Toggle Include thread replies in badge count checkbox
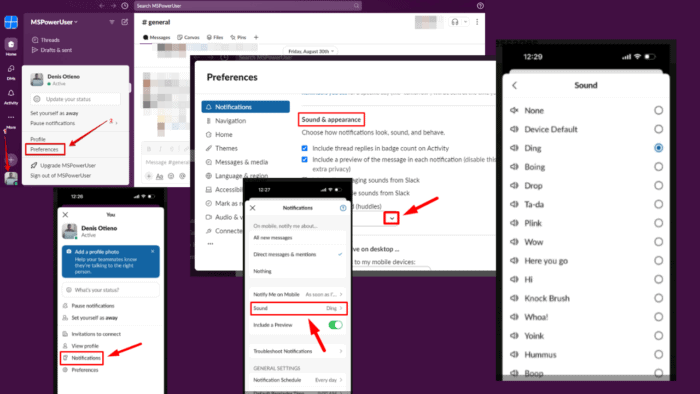700x394 pixels. (304, 148)
